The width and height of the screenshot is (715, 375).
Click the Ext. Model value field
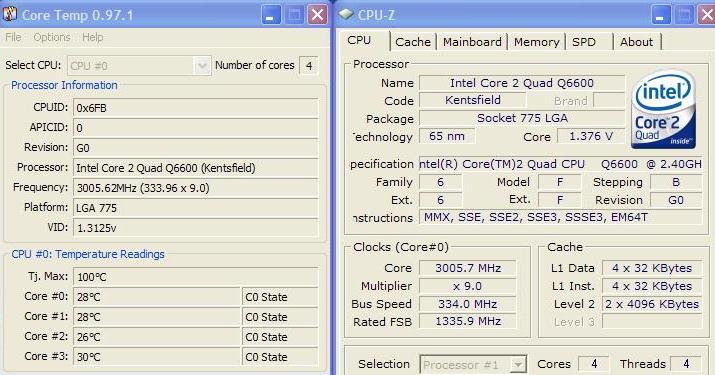click(560, 200)
